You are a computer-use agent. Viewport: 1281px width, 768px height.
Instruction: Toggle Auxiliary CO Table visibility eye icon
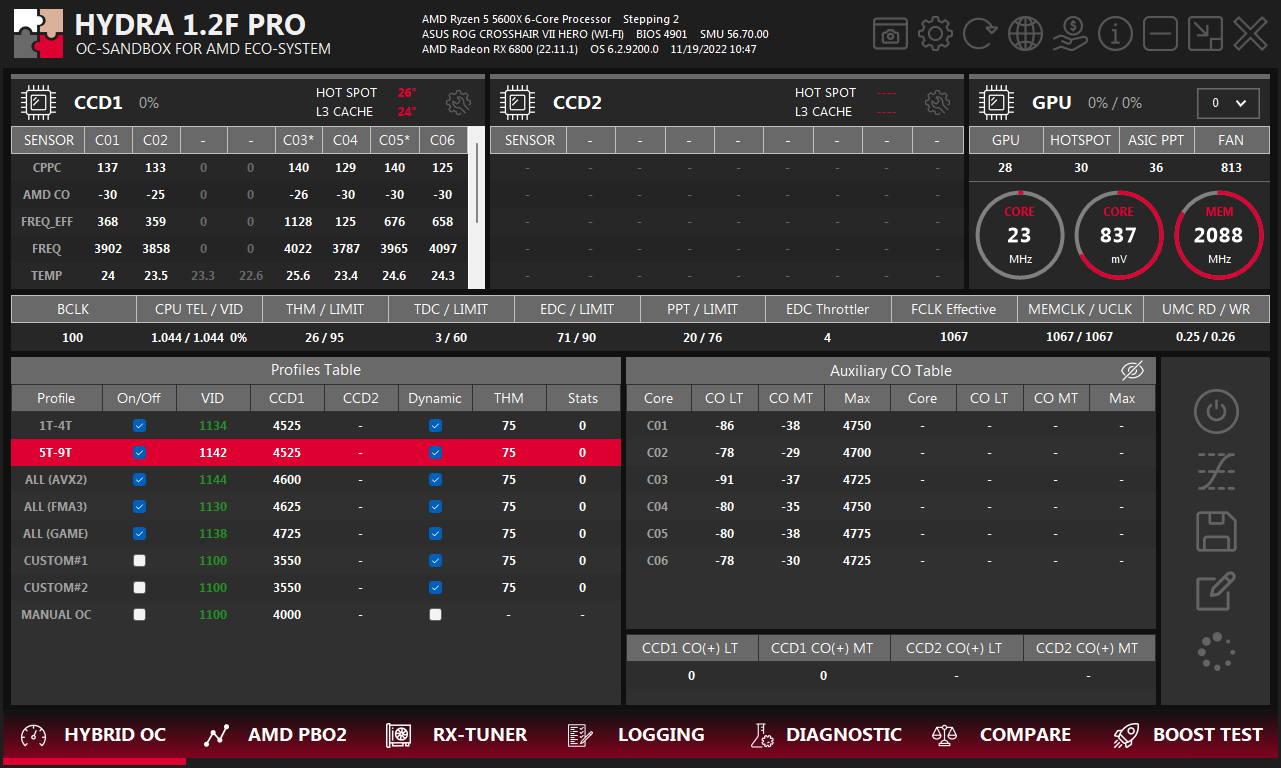click(x=1131, y=371)
